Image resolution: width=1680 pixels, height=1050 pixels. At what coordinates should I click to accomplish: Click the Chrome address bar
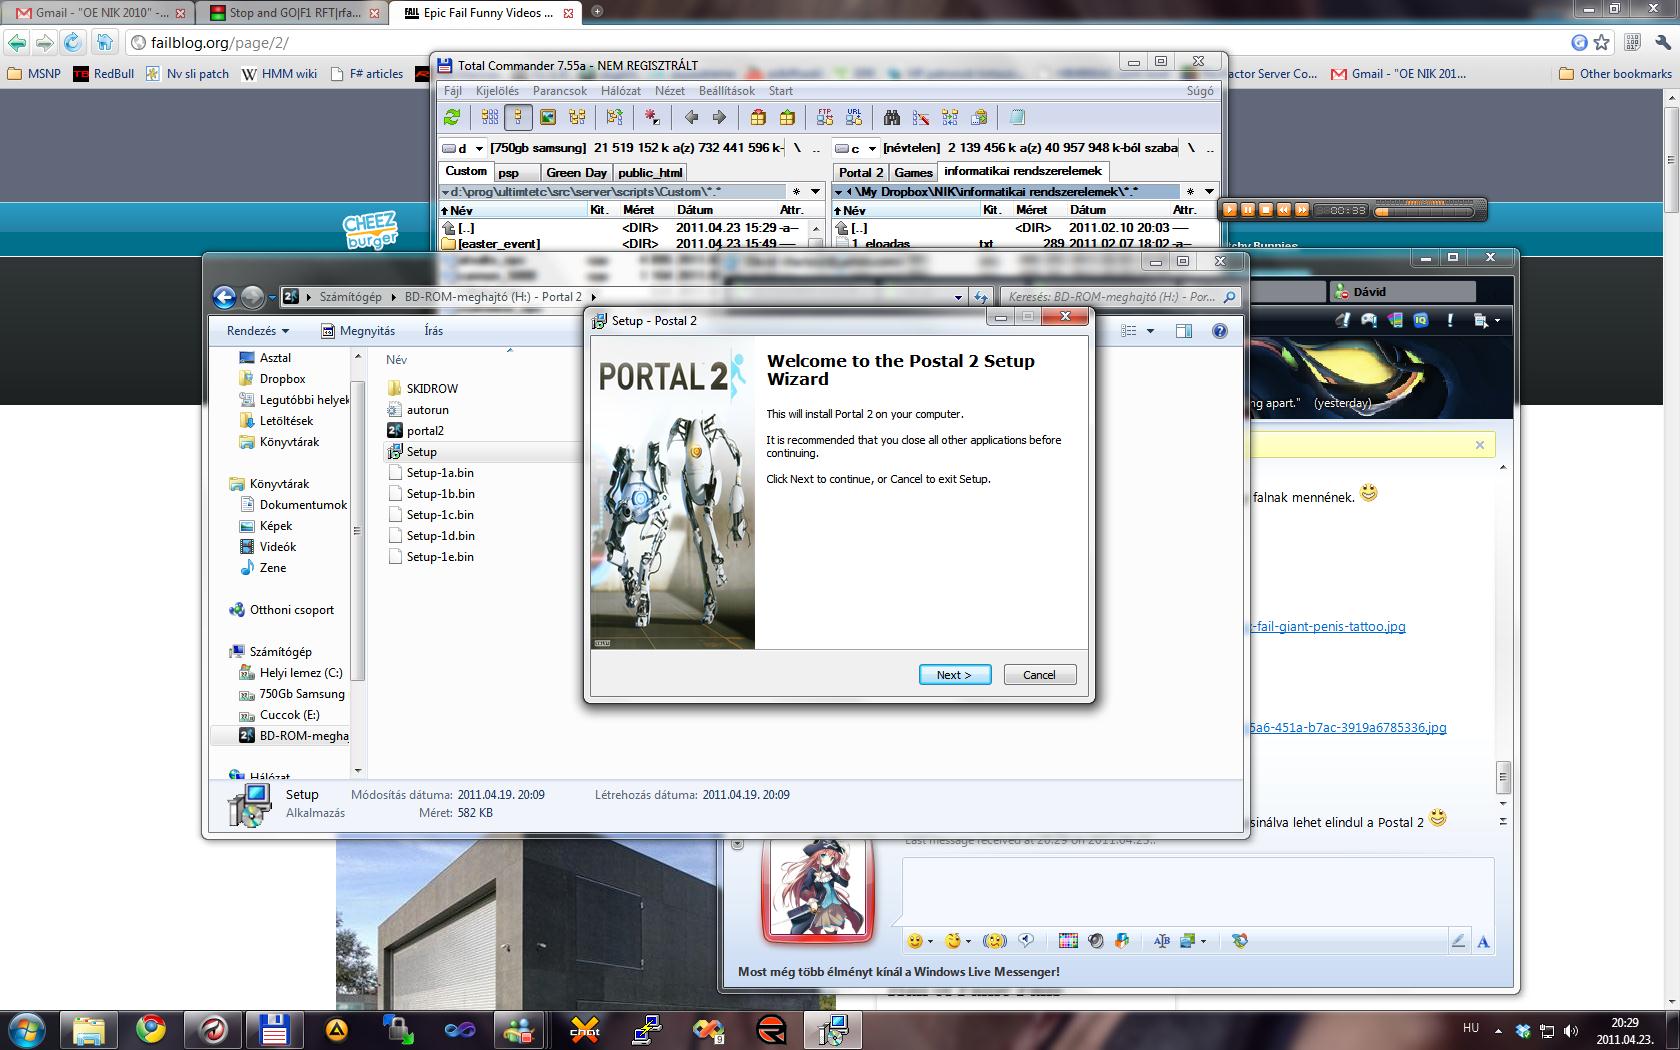tap(850, 42)
